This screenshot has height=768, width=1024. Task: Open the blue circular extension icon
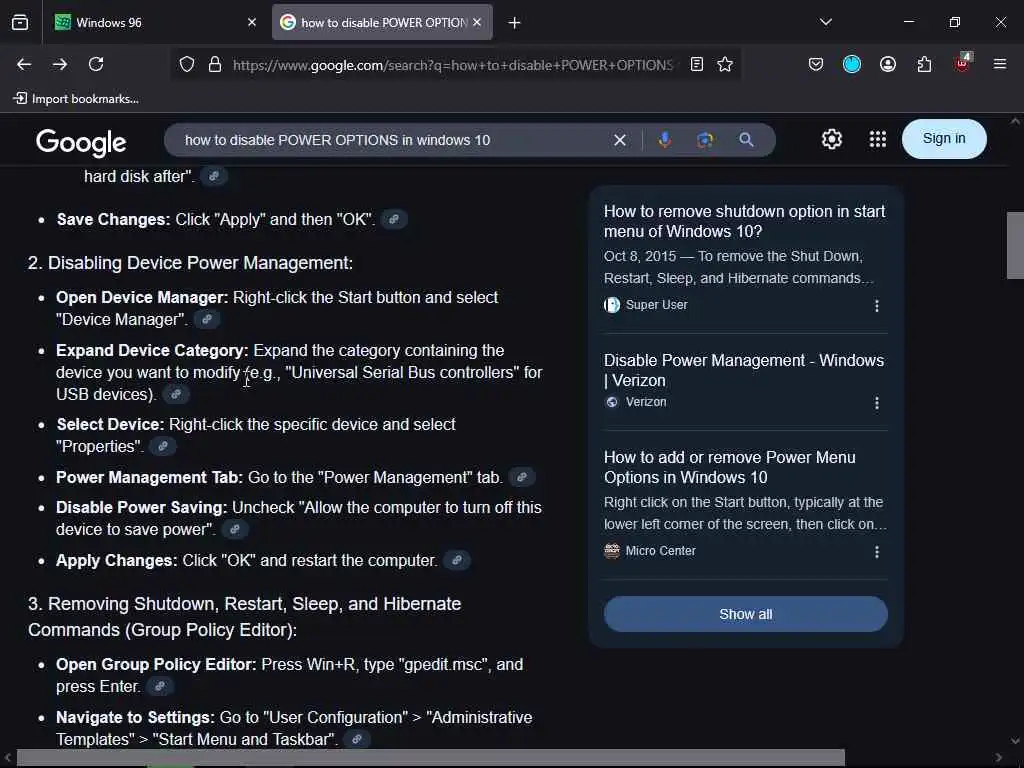852,64
